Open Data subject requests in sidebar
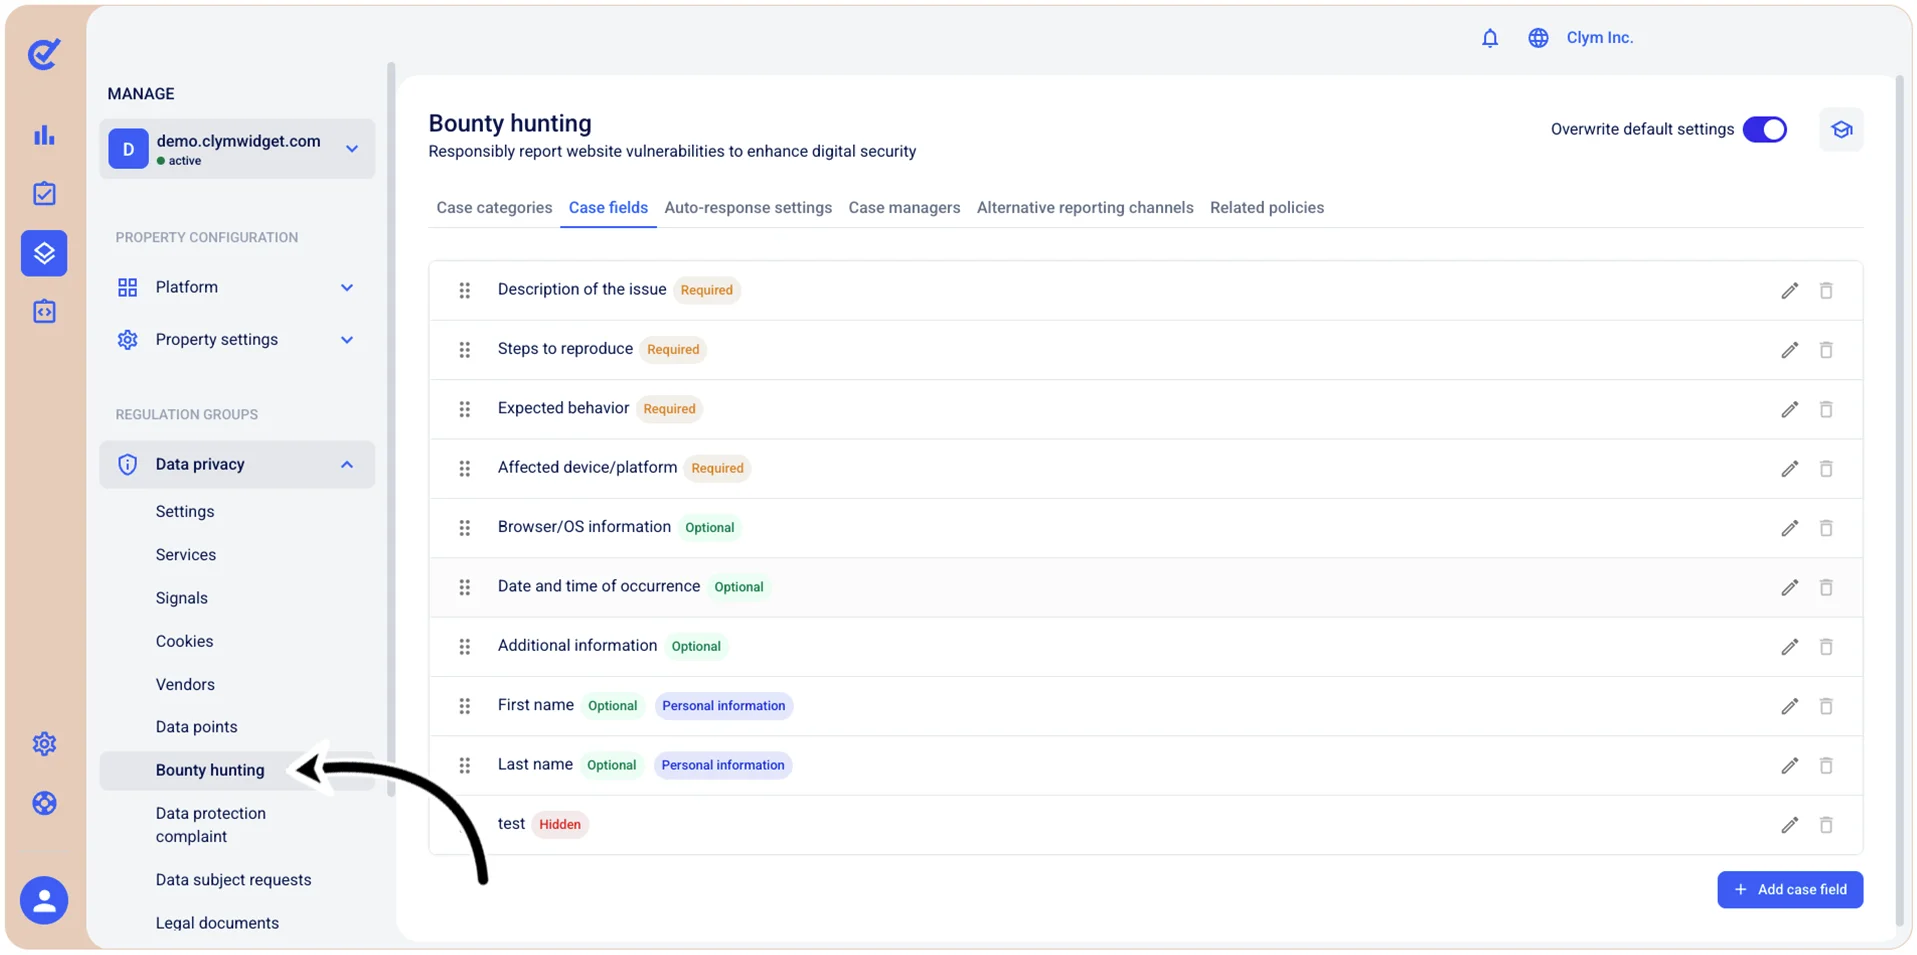The image size is (1917, 955). 233,880
